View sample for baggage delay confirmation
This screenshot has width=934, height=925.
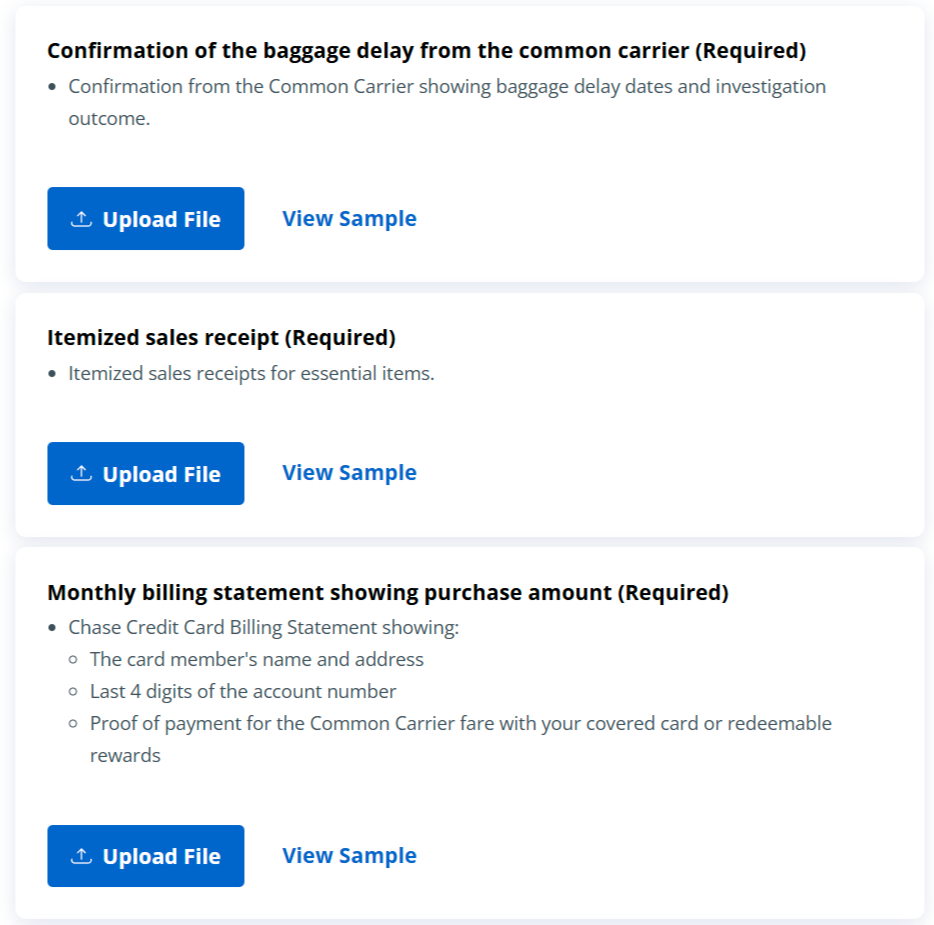pyautogui.click(x=349, y=219)
